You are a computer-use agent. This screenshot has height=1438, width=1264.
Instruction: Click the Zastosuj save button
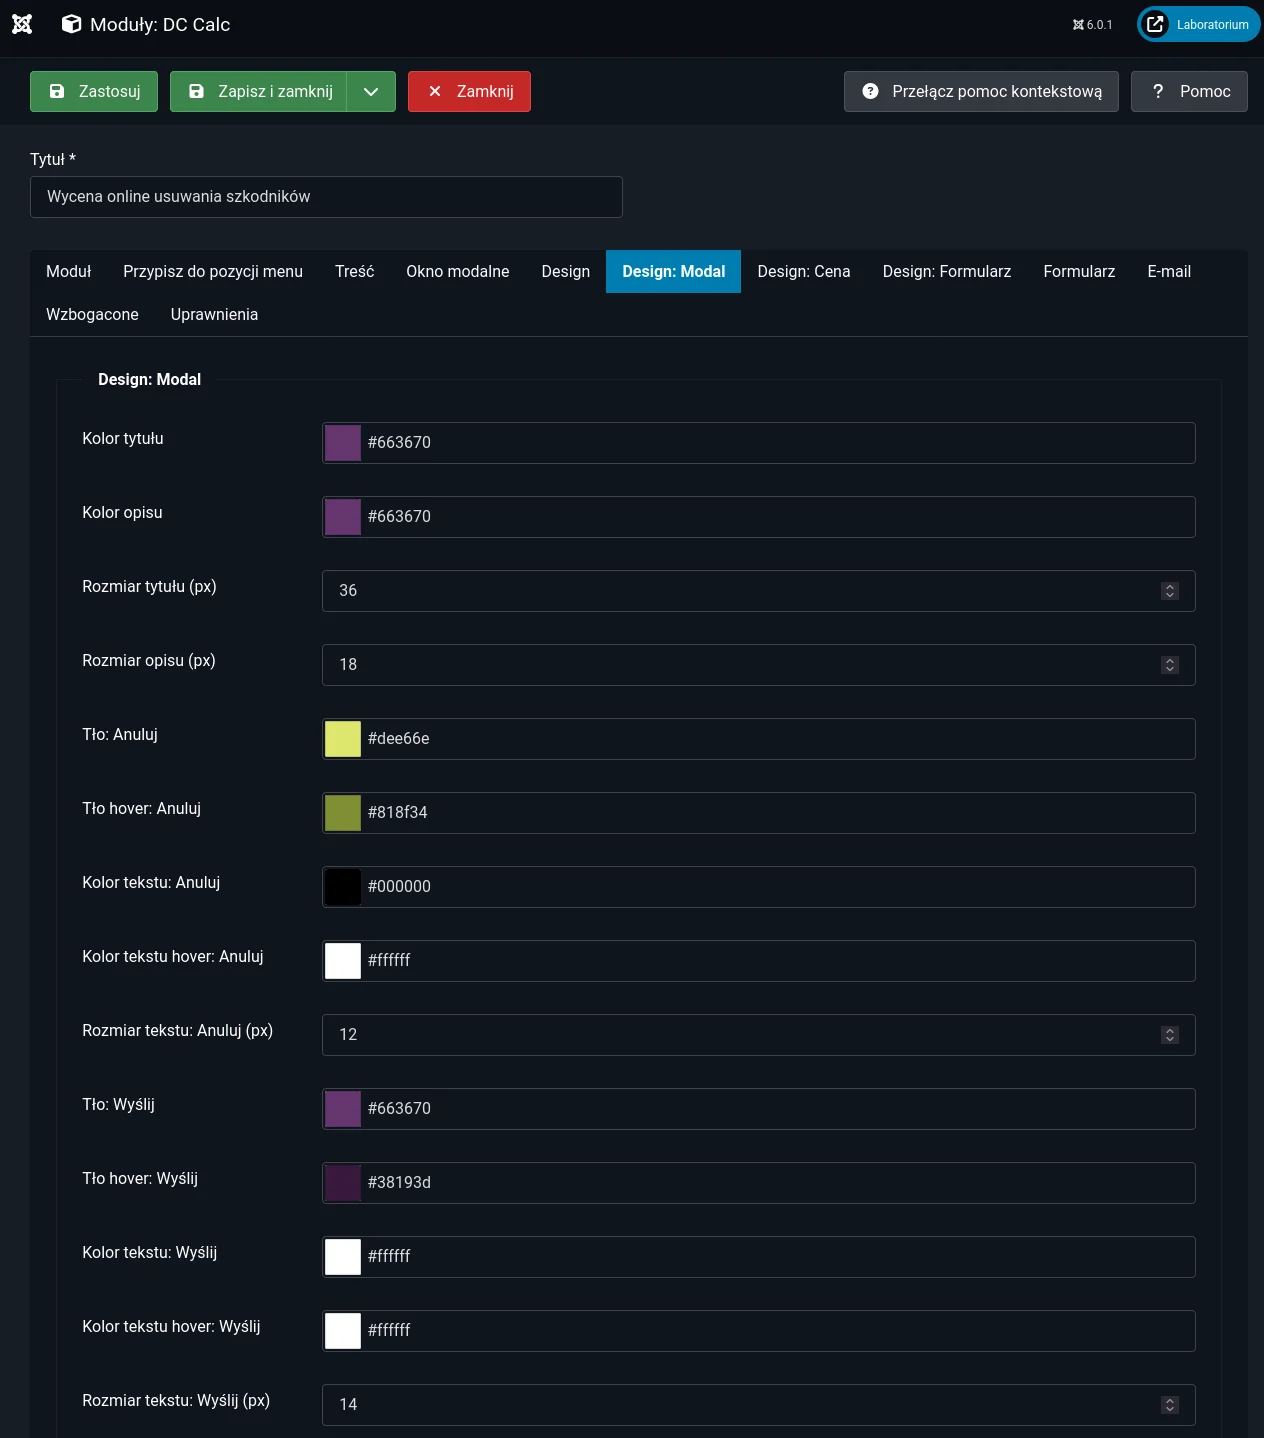(94, 91)
